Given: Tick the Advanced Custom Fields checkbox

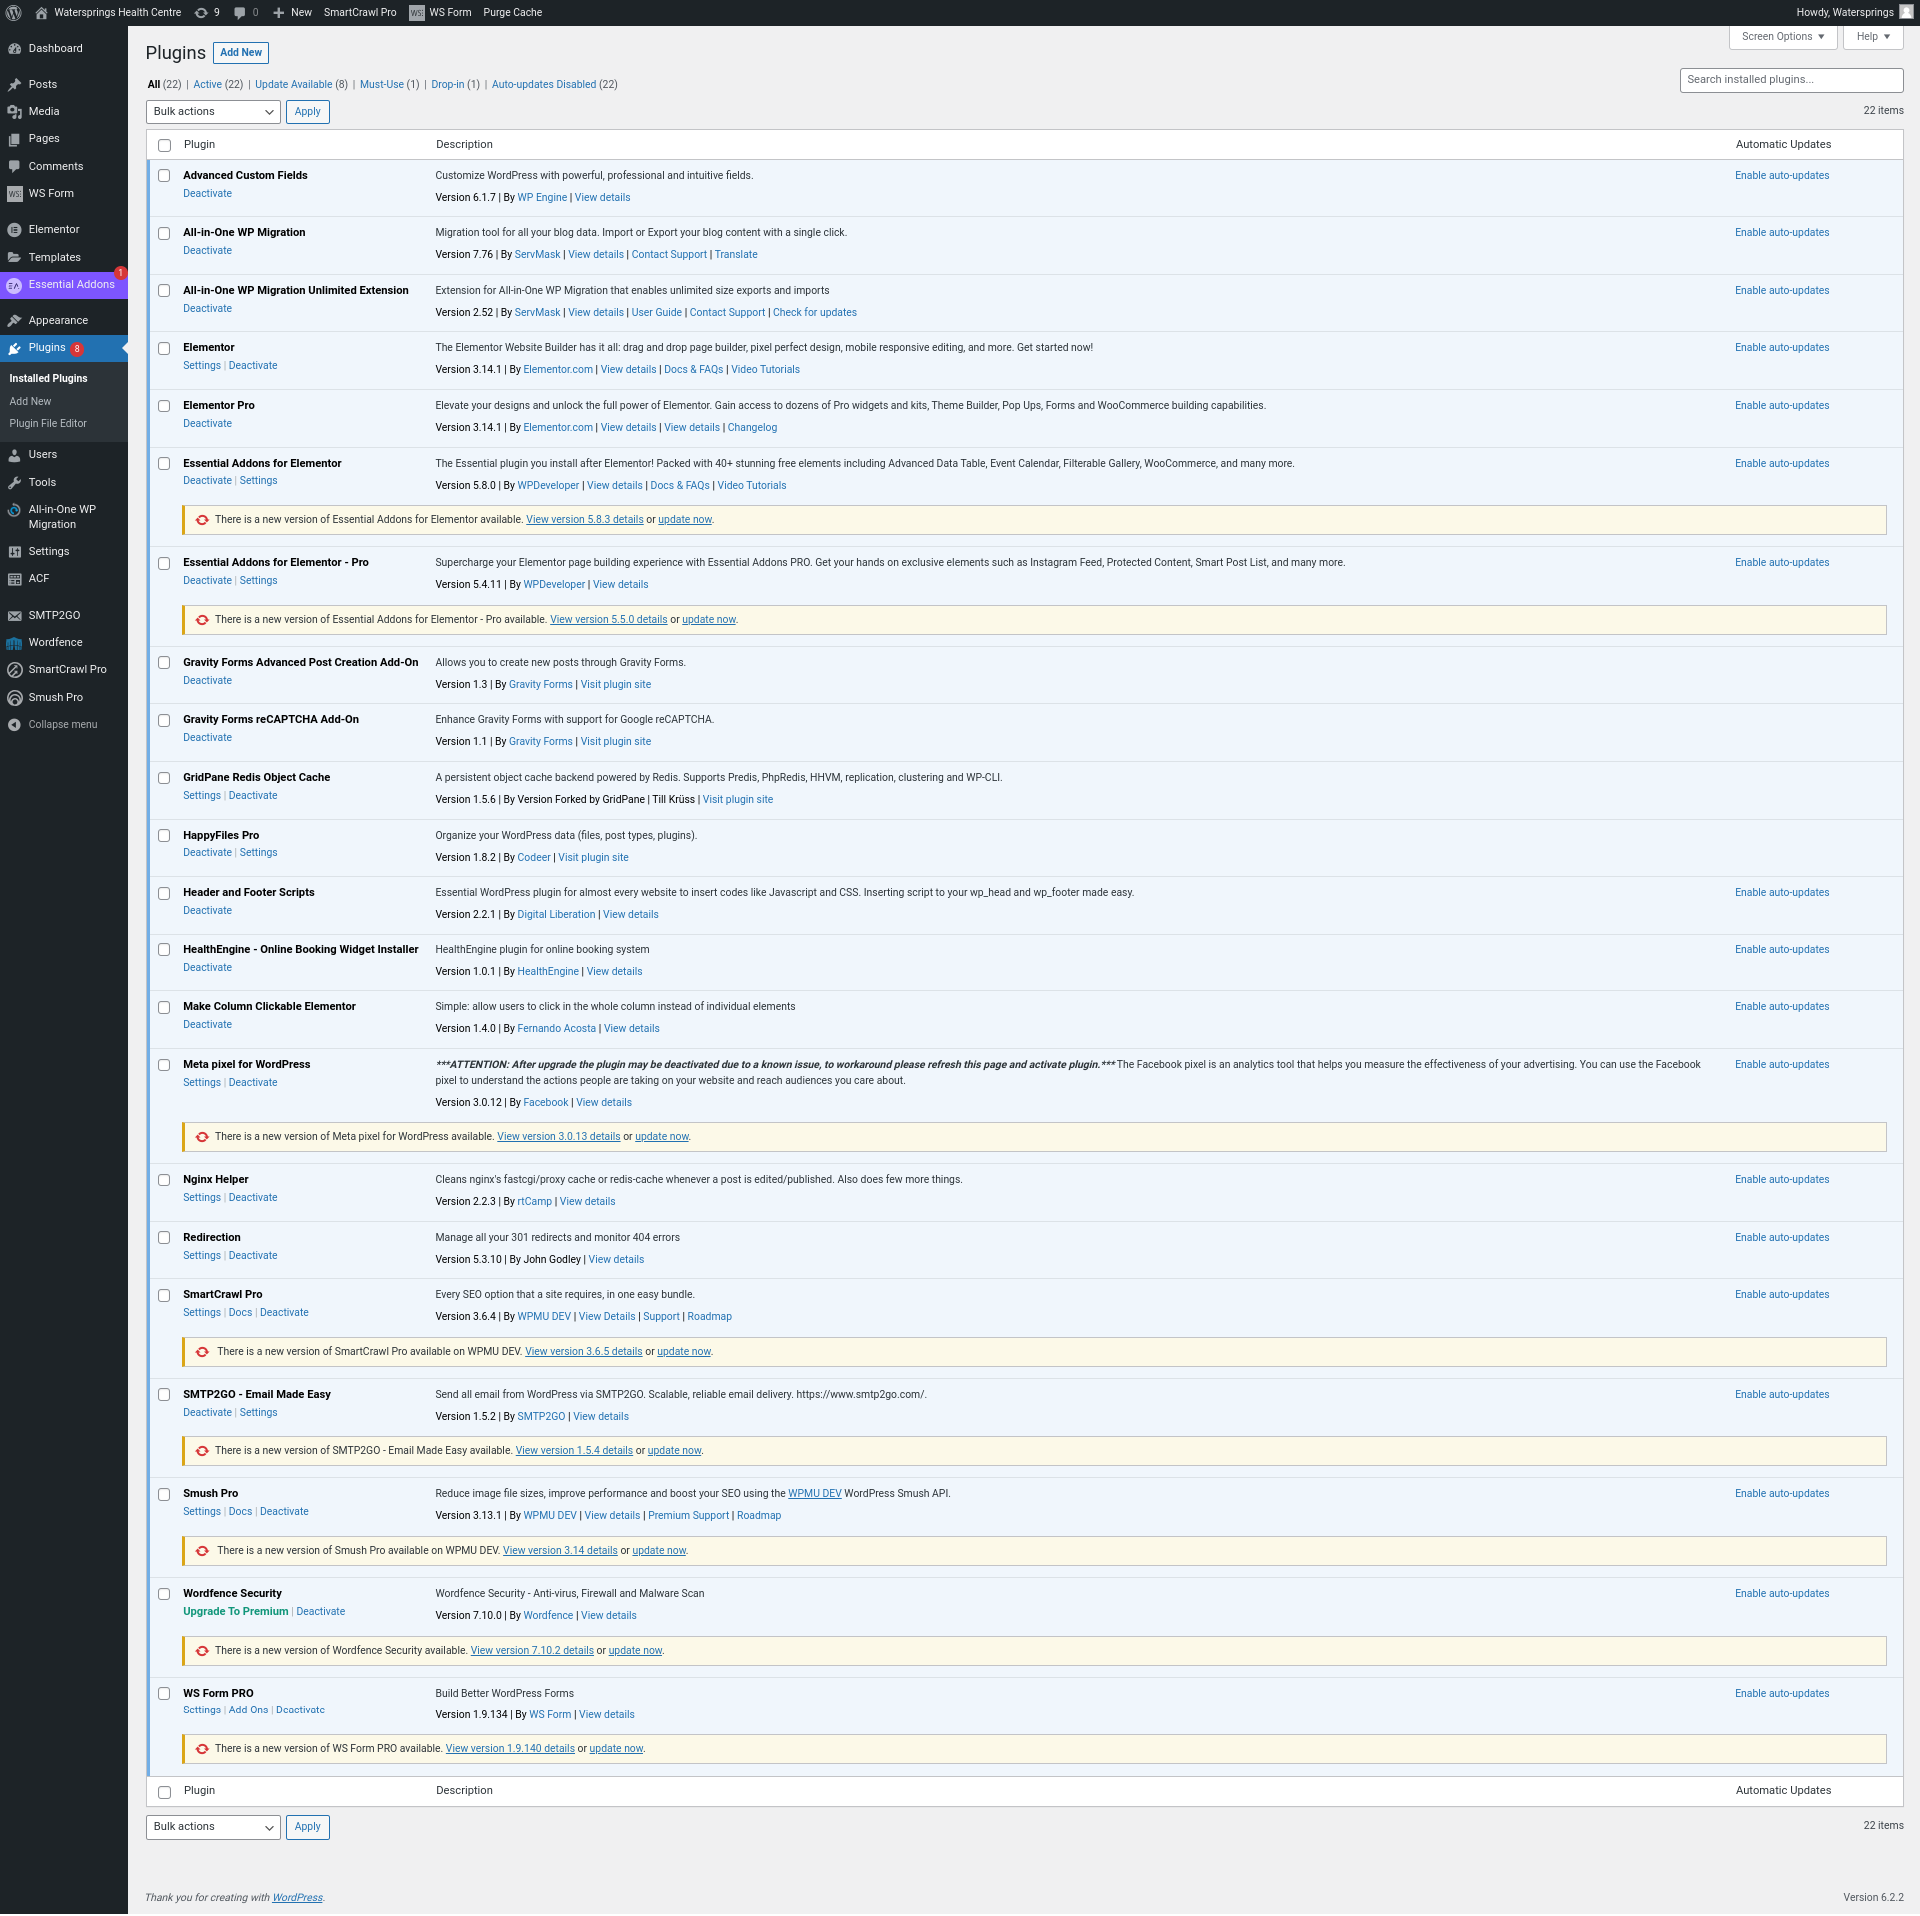Looking at the screenshot, I should click(164, 176).
